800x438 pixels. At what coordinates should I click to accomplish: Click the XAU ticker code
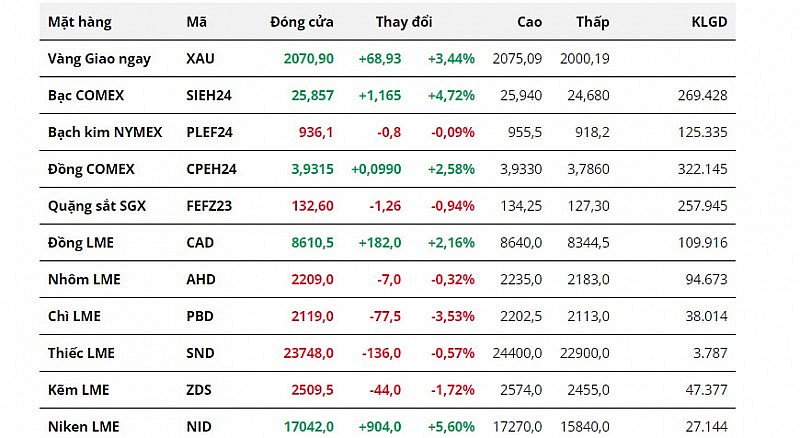pyautogui.click(x=200, y=58)
